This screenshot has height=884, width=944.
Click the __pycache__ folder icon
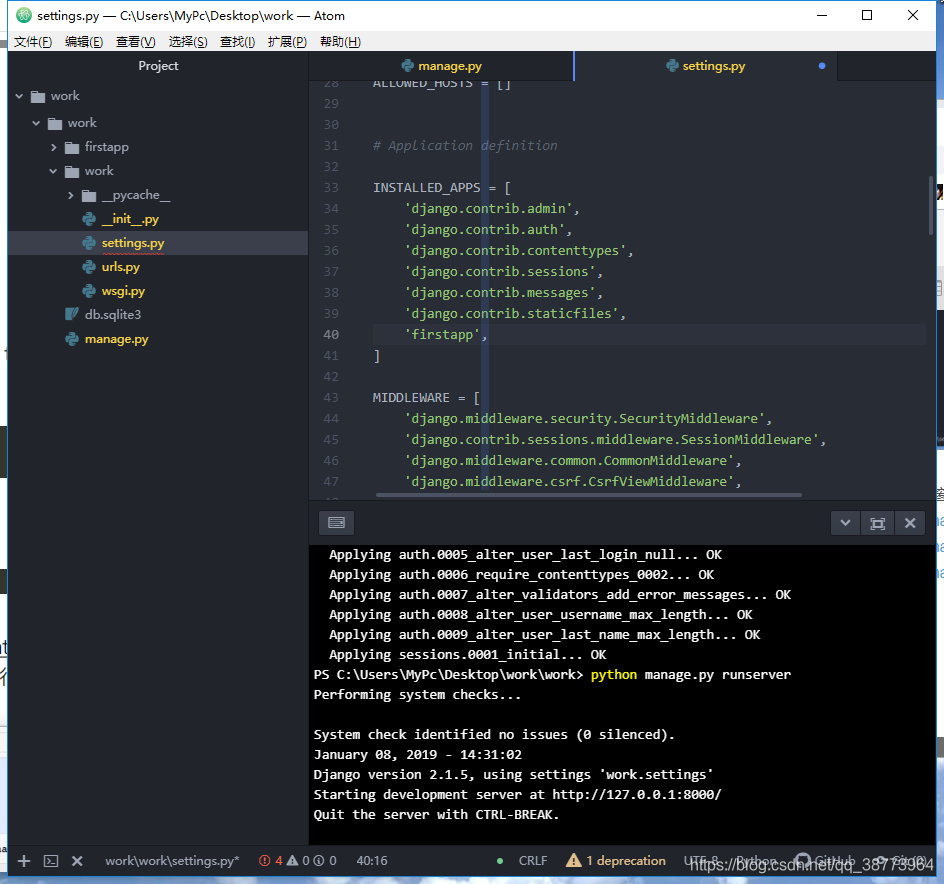(89, 195)
